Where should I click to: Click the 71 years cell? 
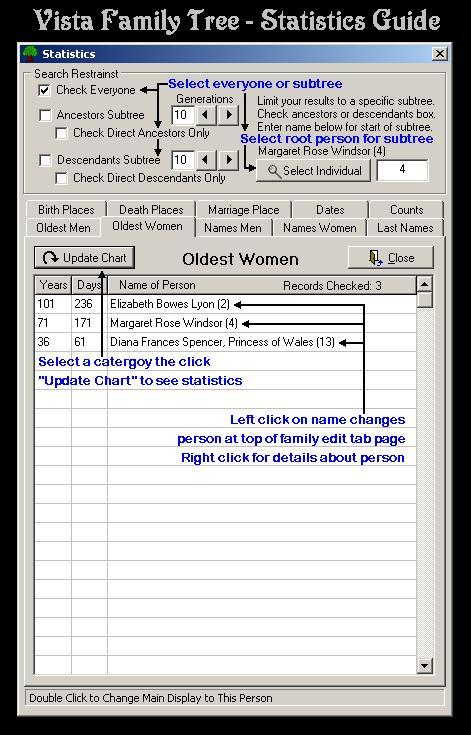click(x=53, y=323)
